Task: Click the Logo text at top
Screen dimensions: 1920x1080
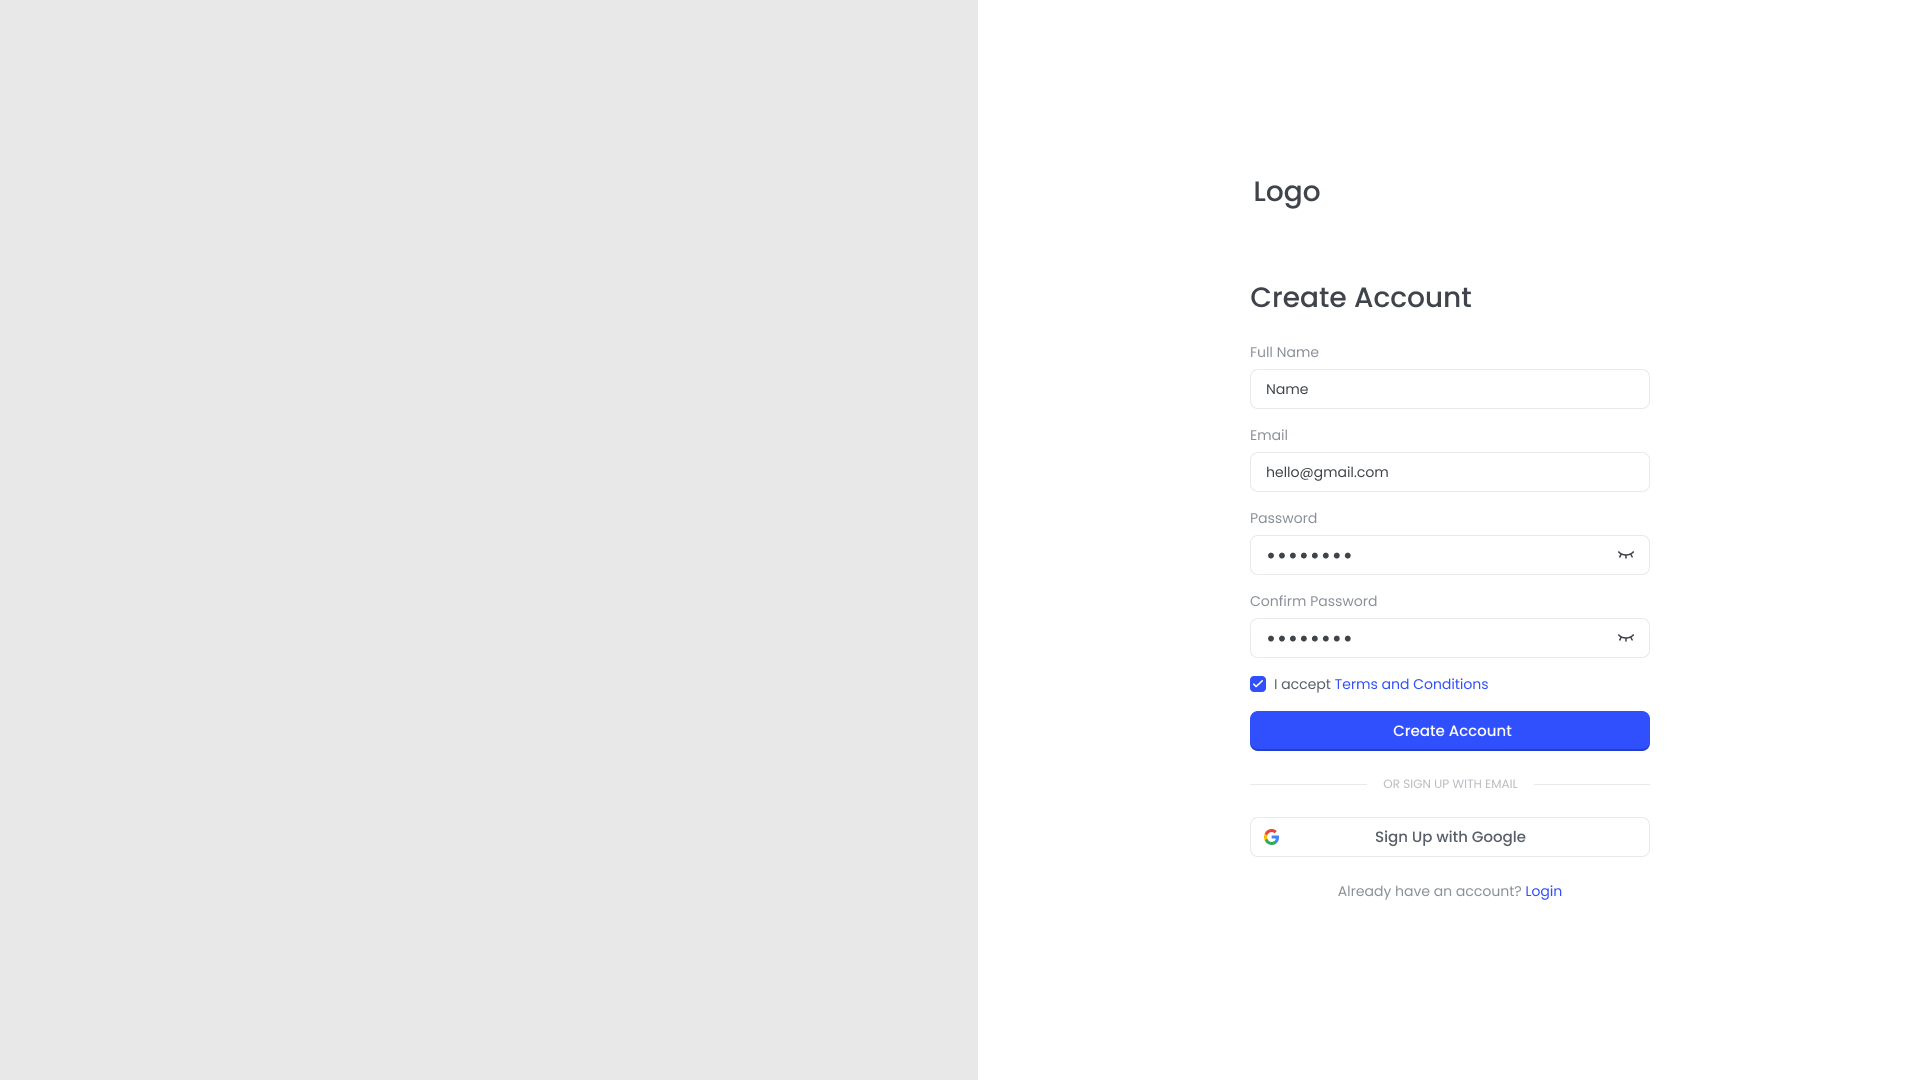Action: [x=1287, y=192]
